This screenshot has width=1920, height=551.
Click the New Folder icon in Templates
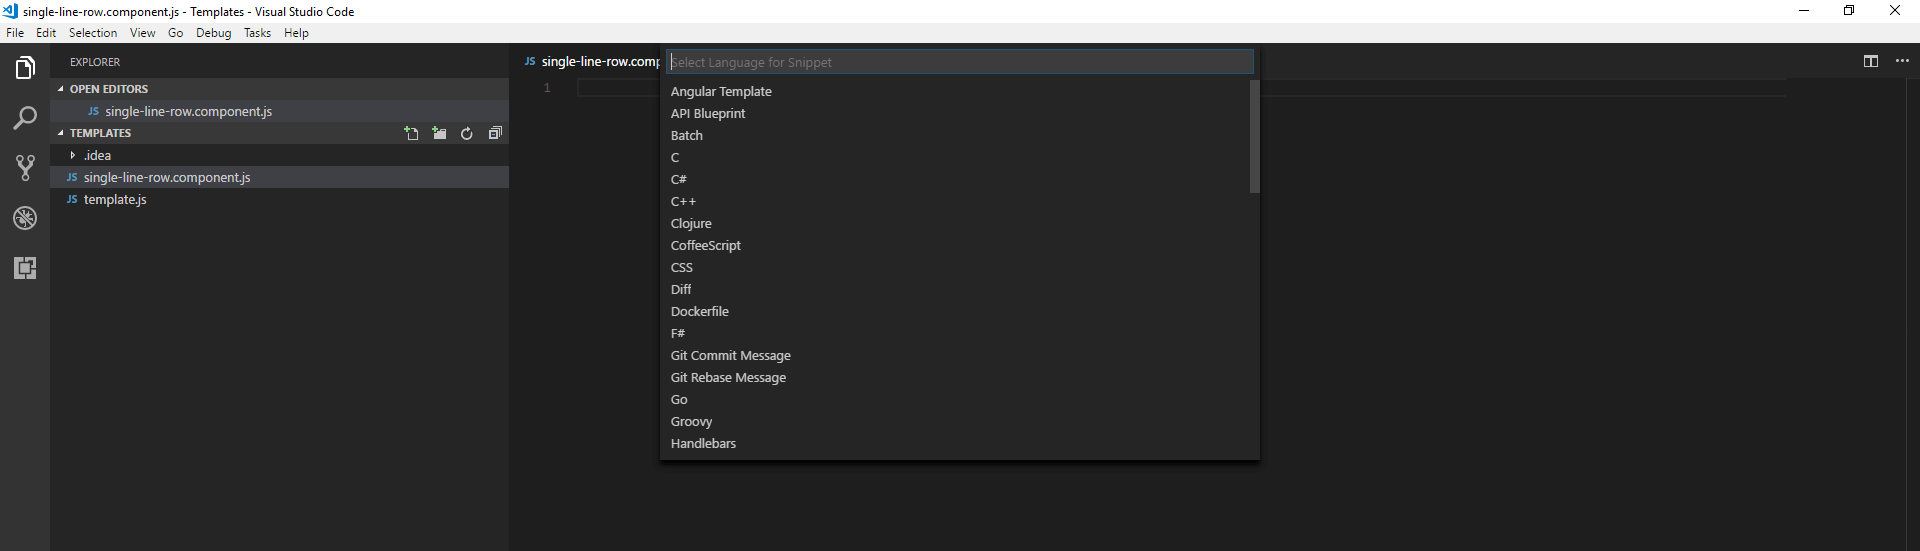pyautogui.click(x=439, y=133)
